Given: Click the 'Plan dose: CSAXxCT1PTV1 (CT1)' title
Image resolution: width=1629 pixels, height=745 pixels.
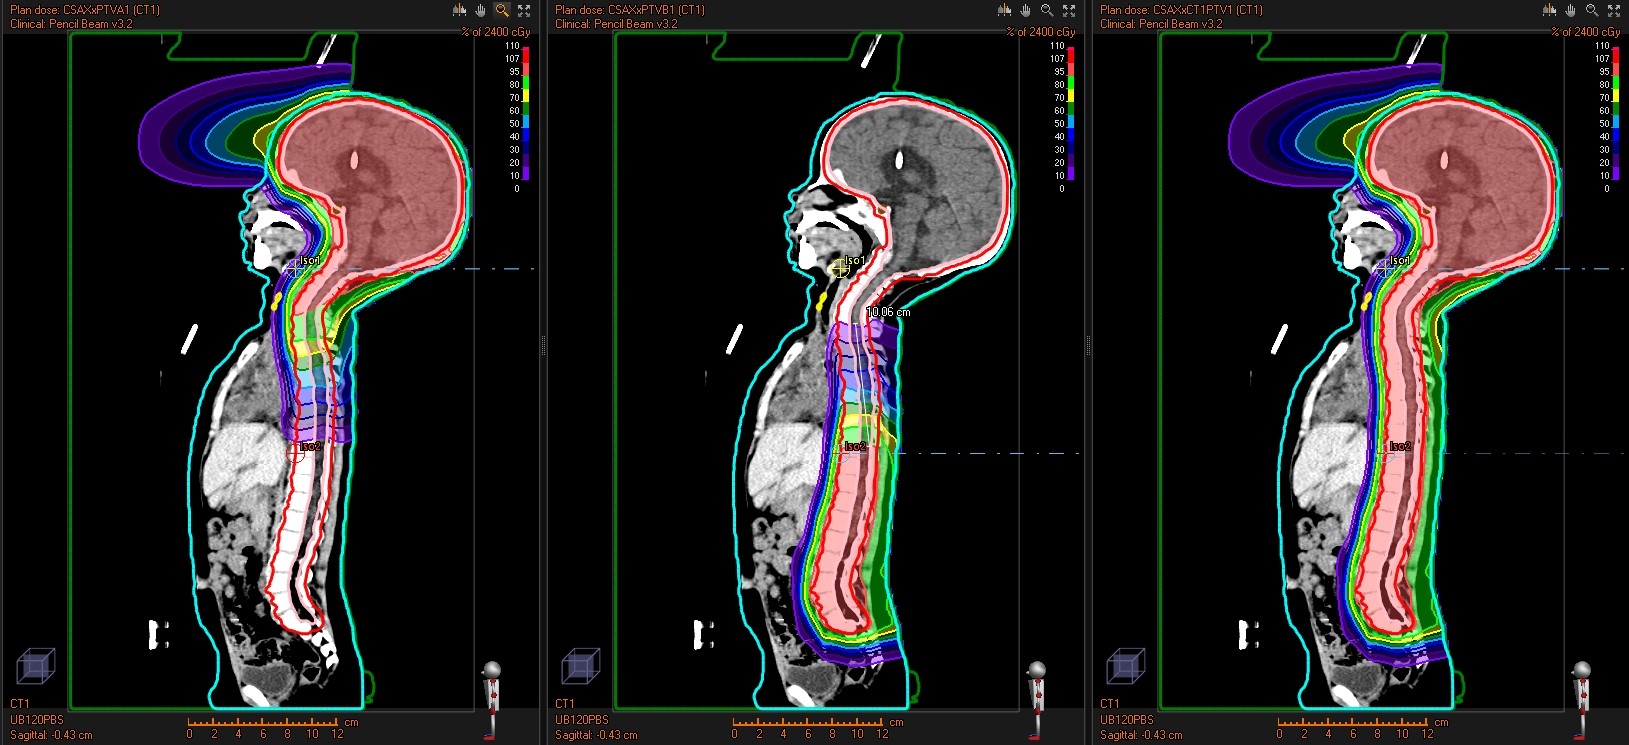Looking at the screenshot, I should [1181, 10].
